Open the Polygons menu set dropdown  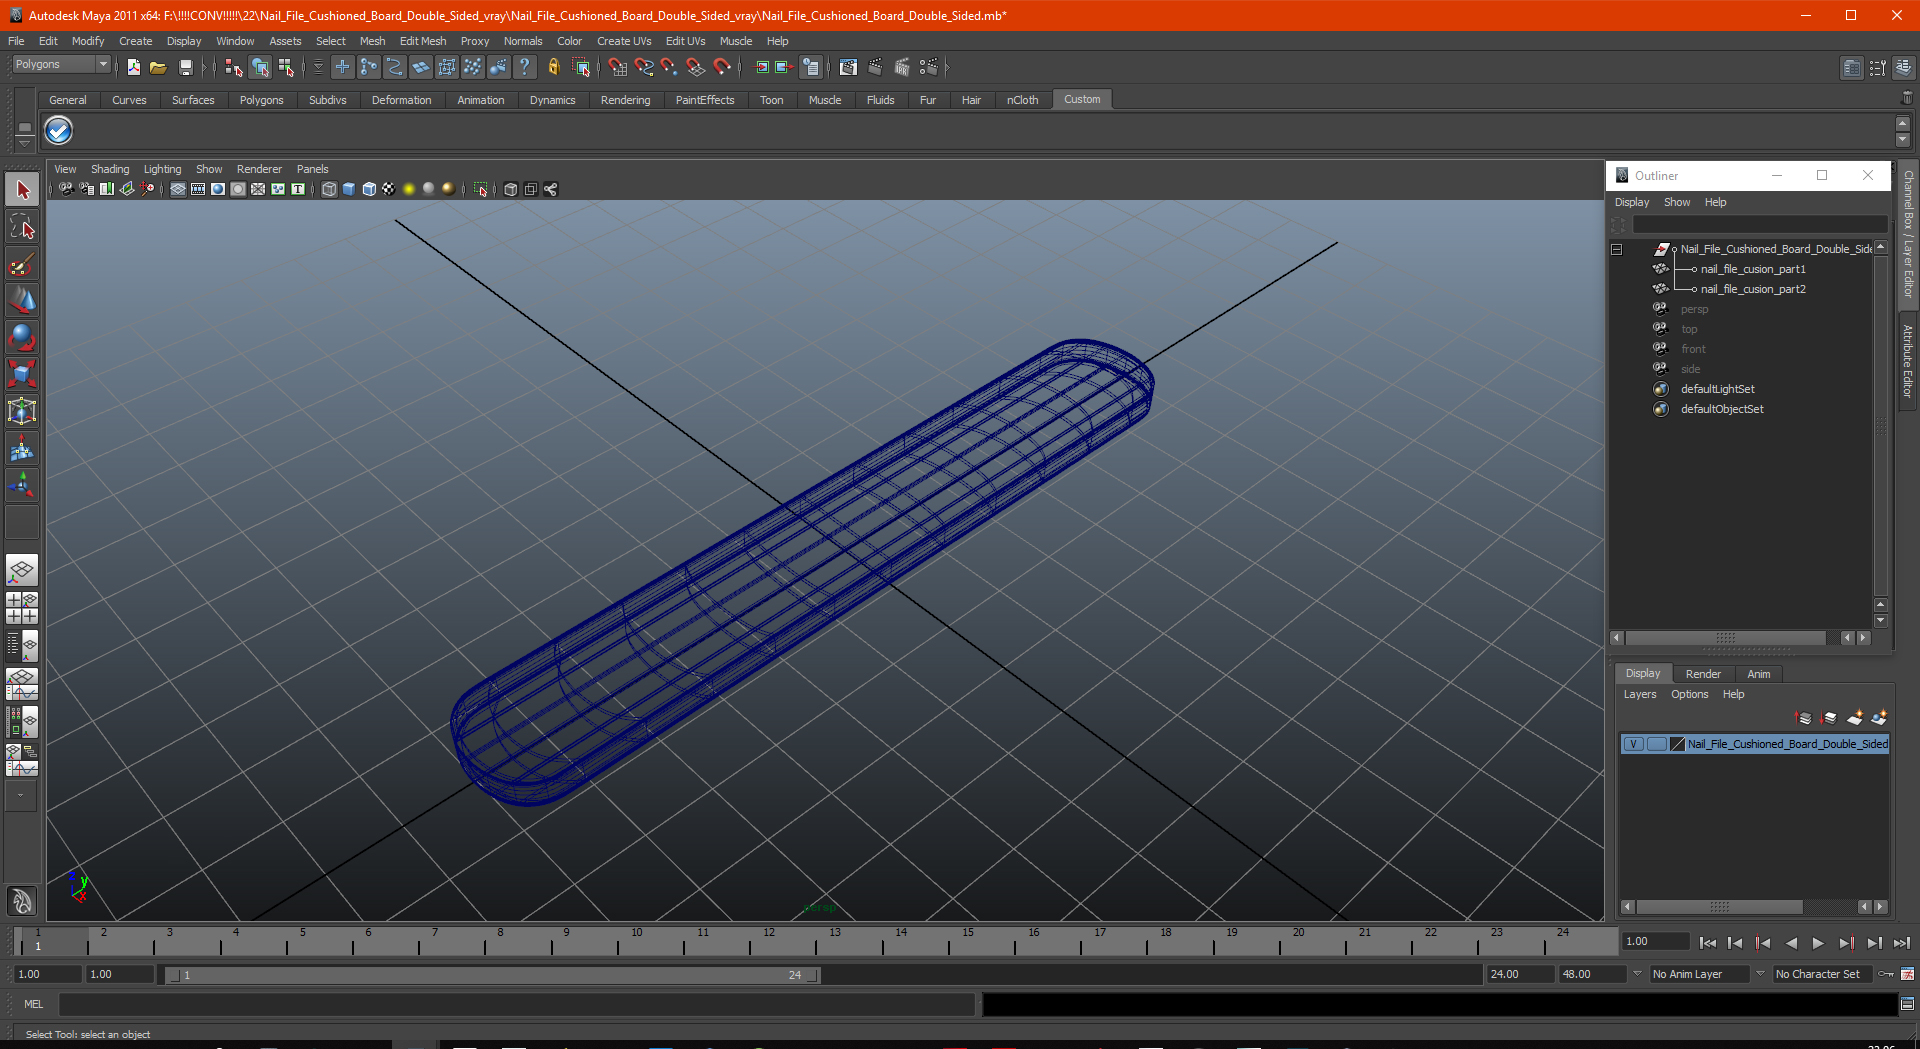(x=61, y=64)
